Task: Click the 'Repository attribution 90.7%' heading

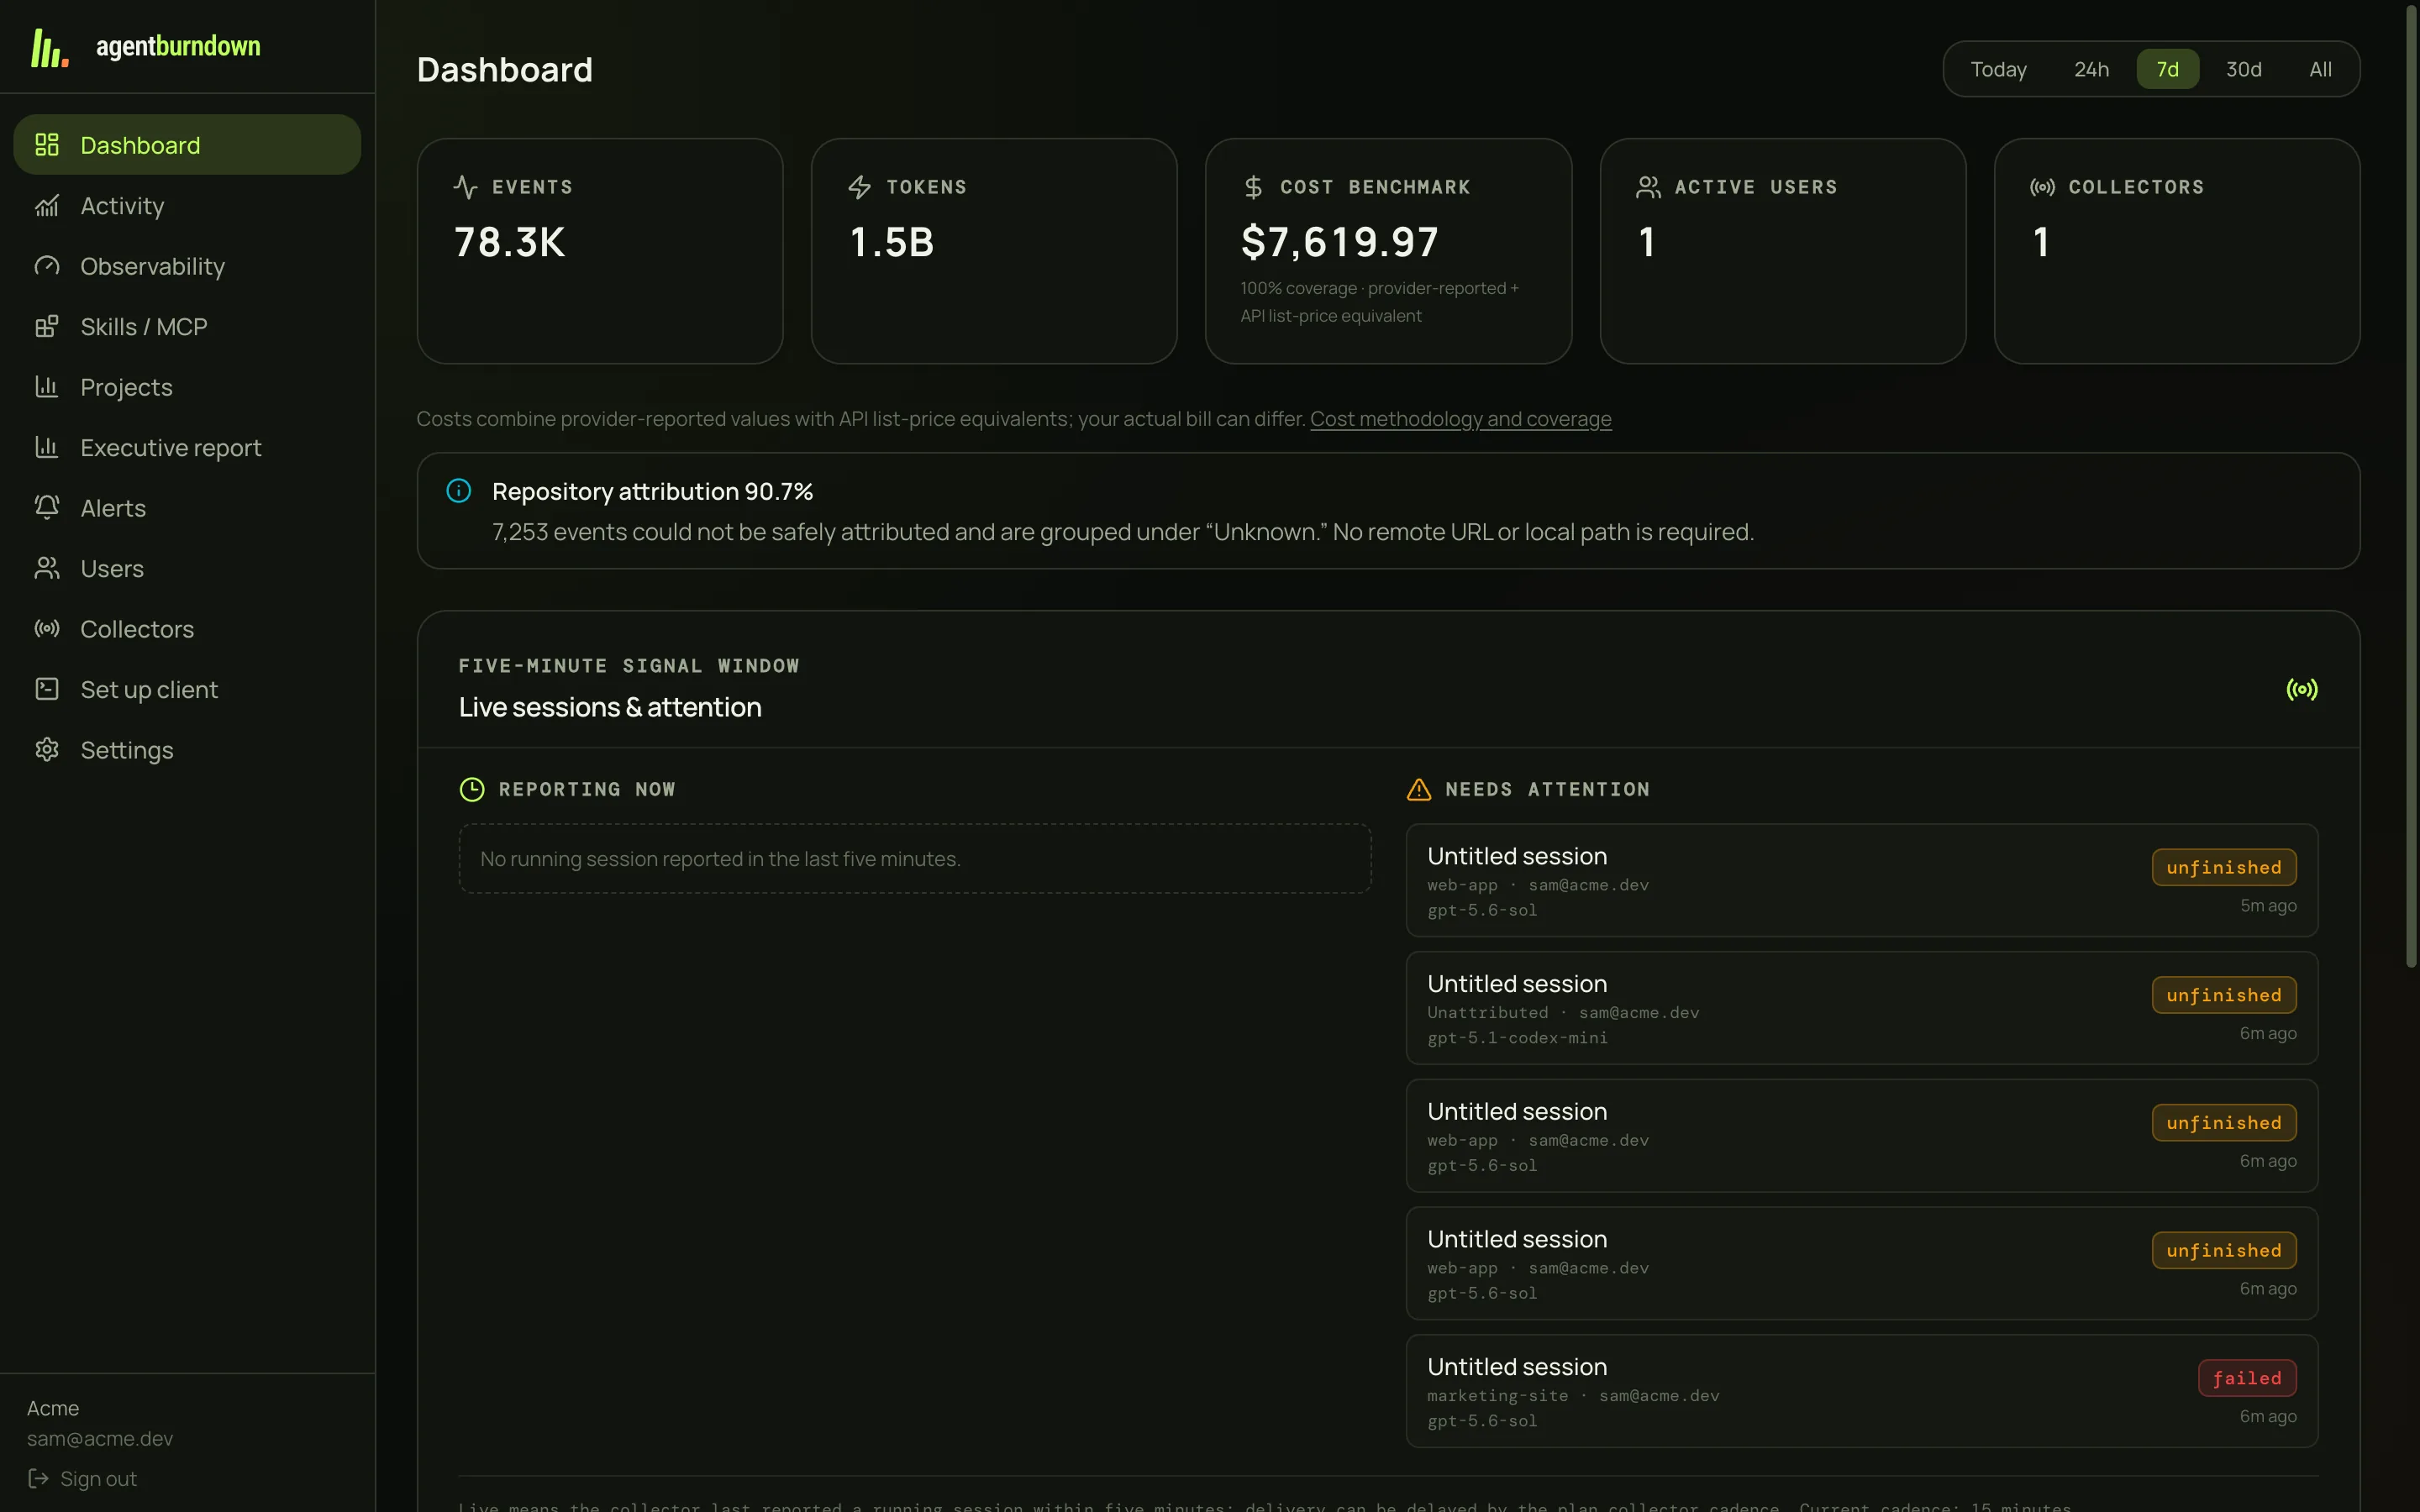Action: 652,491
